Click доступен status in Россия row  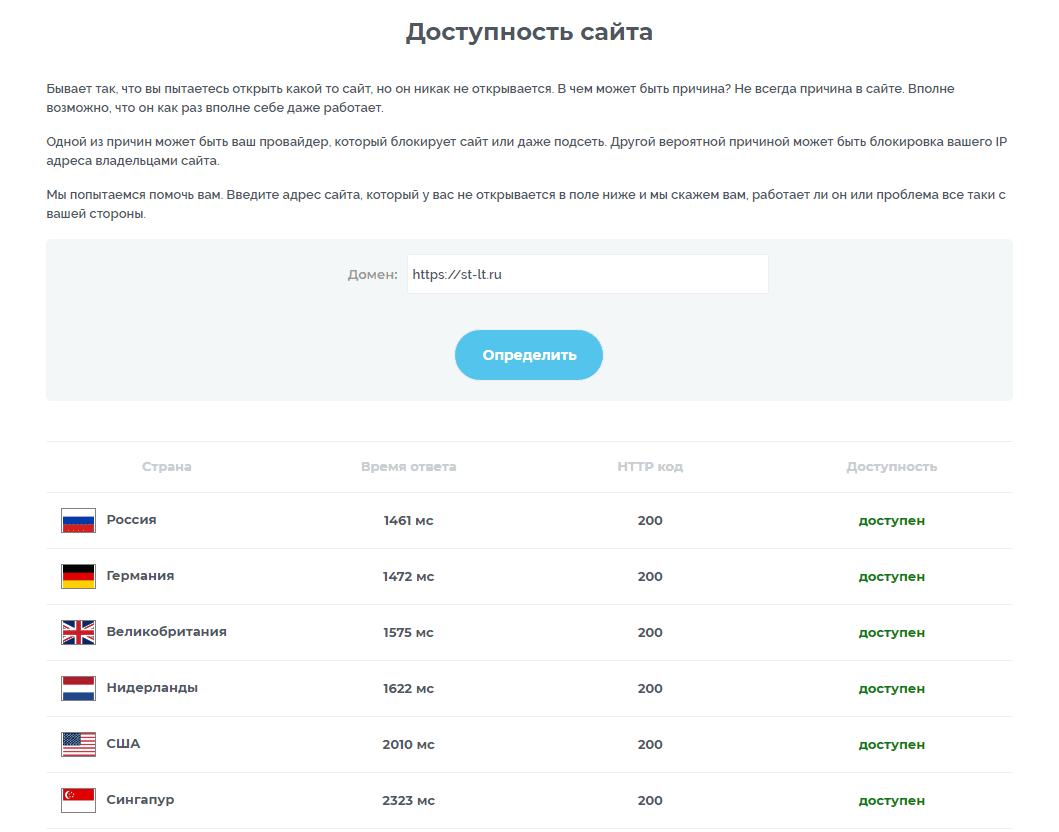(892, 521)
